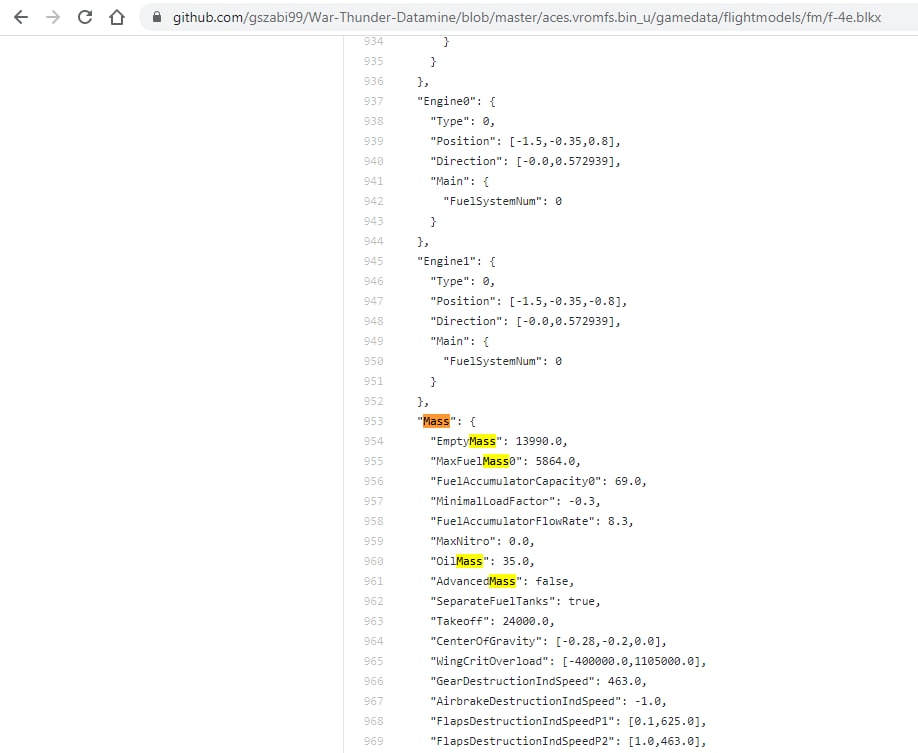Click "SeparateFuelTanks": true line
This screenshot has height=753, width=918.
(x=515, y=601)
